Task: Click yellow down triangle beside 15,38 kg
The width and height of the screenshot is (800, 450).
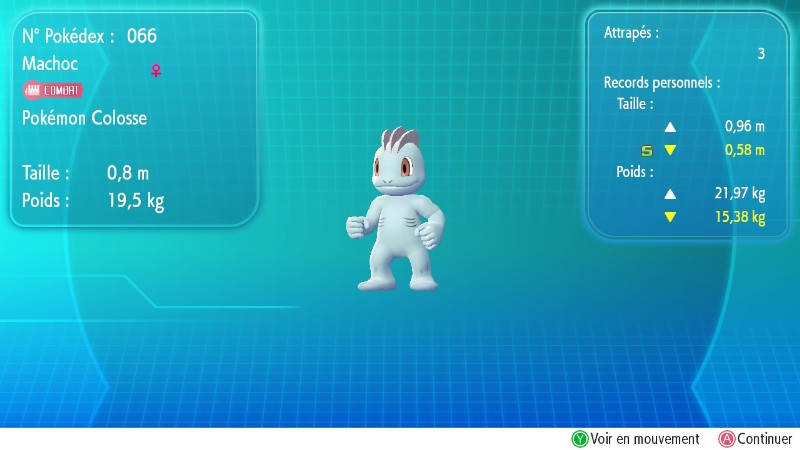Action: pos(670,217)
